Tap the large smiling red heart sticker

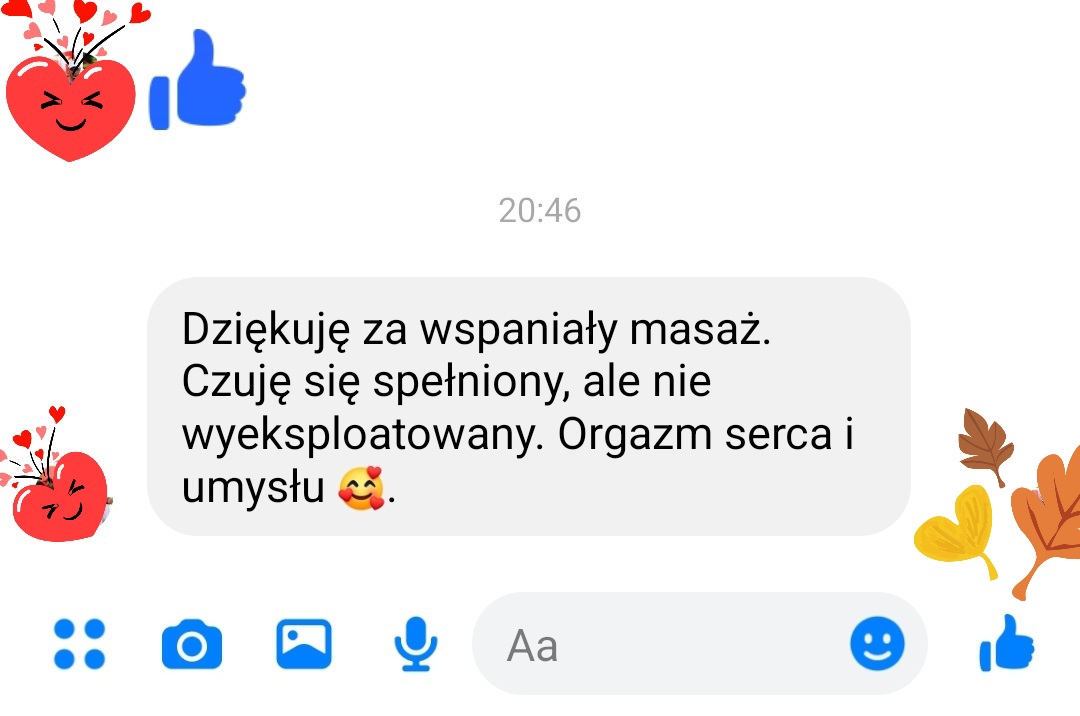[70, 109]
